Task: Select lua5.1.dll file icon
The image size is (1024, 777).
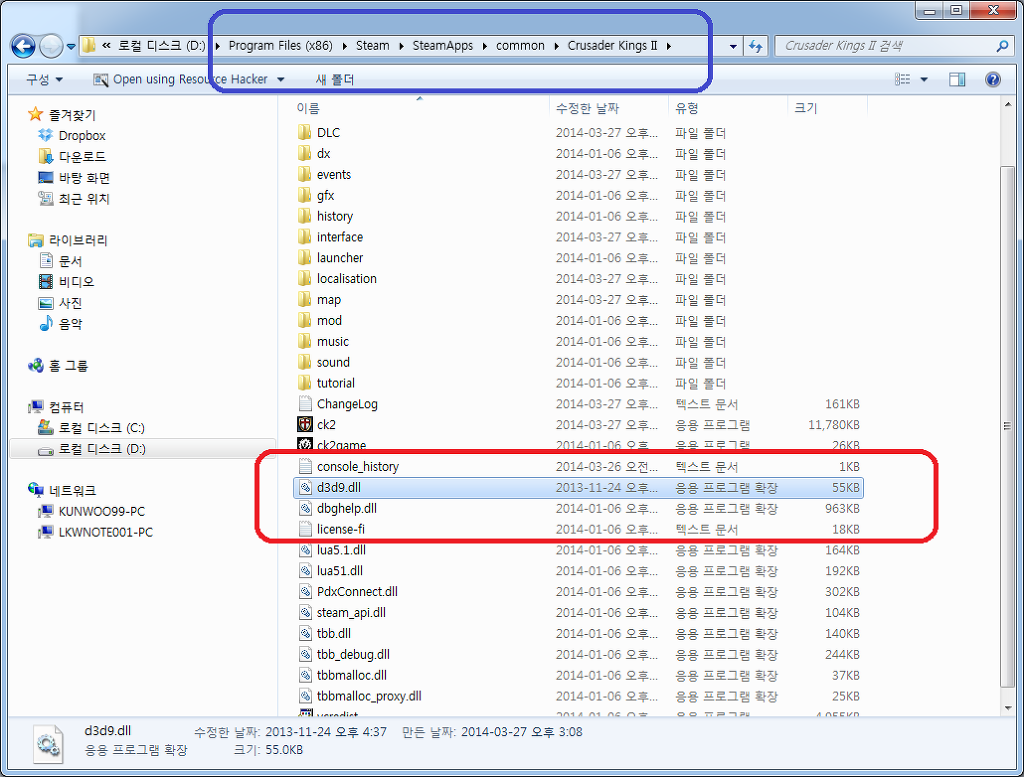Action: point(305,550)
